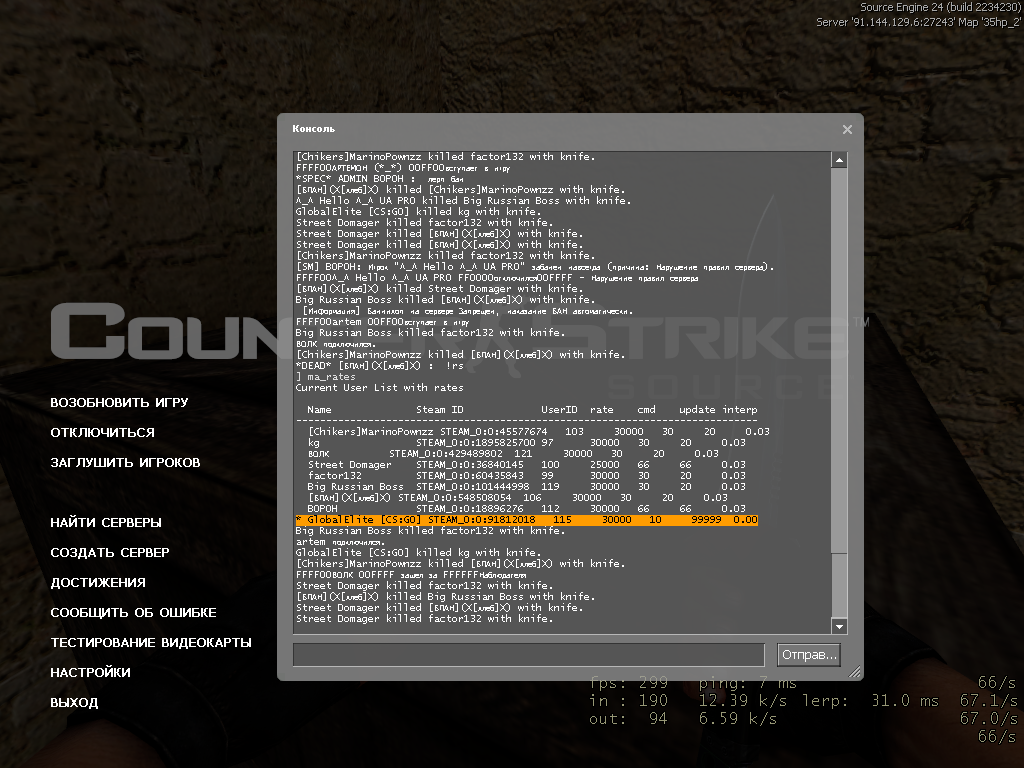Click the factor132 STEAM_0:0:60435843 row
The height and width of the screenshot is (768, 1024).
tap(527, 475)
